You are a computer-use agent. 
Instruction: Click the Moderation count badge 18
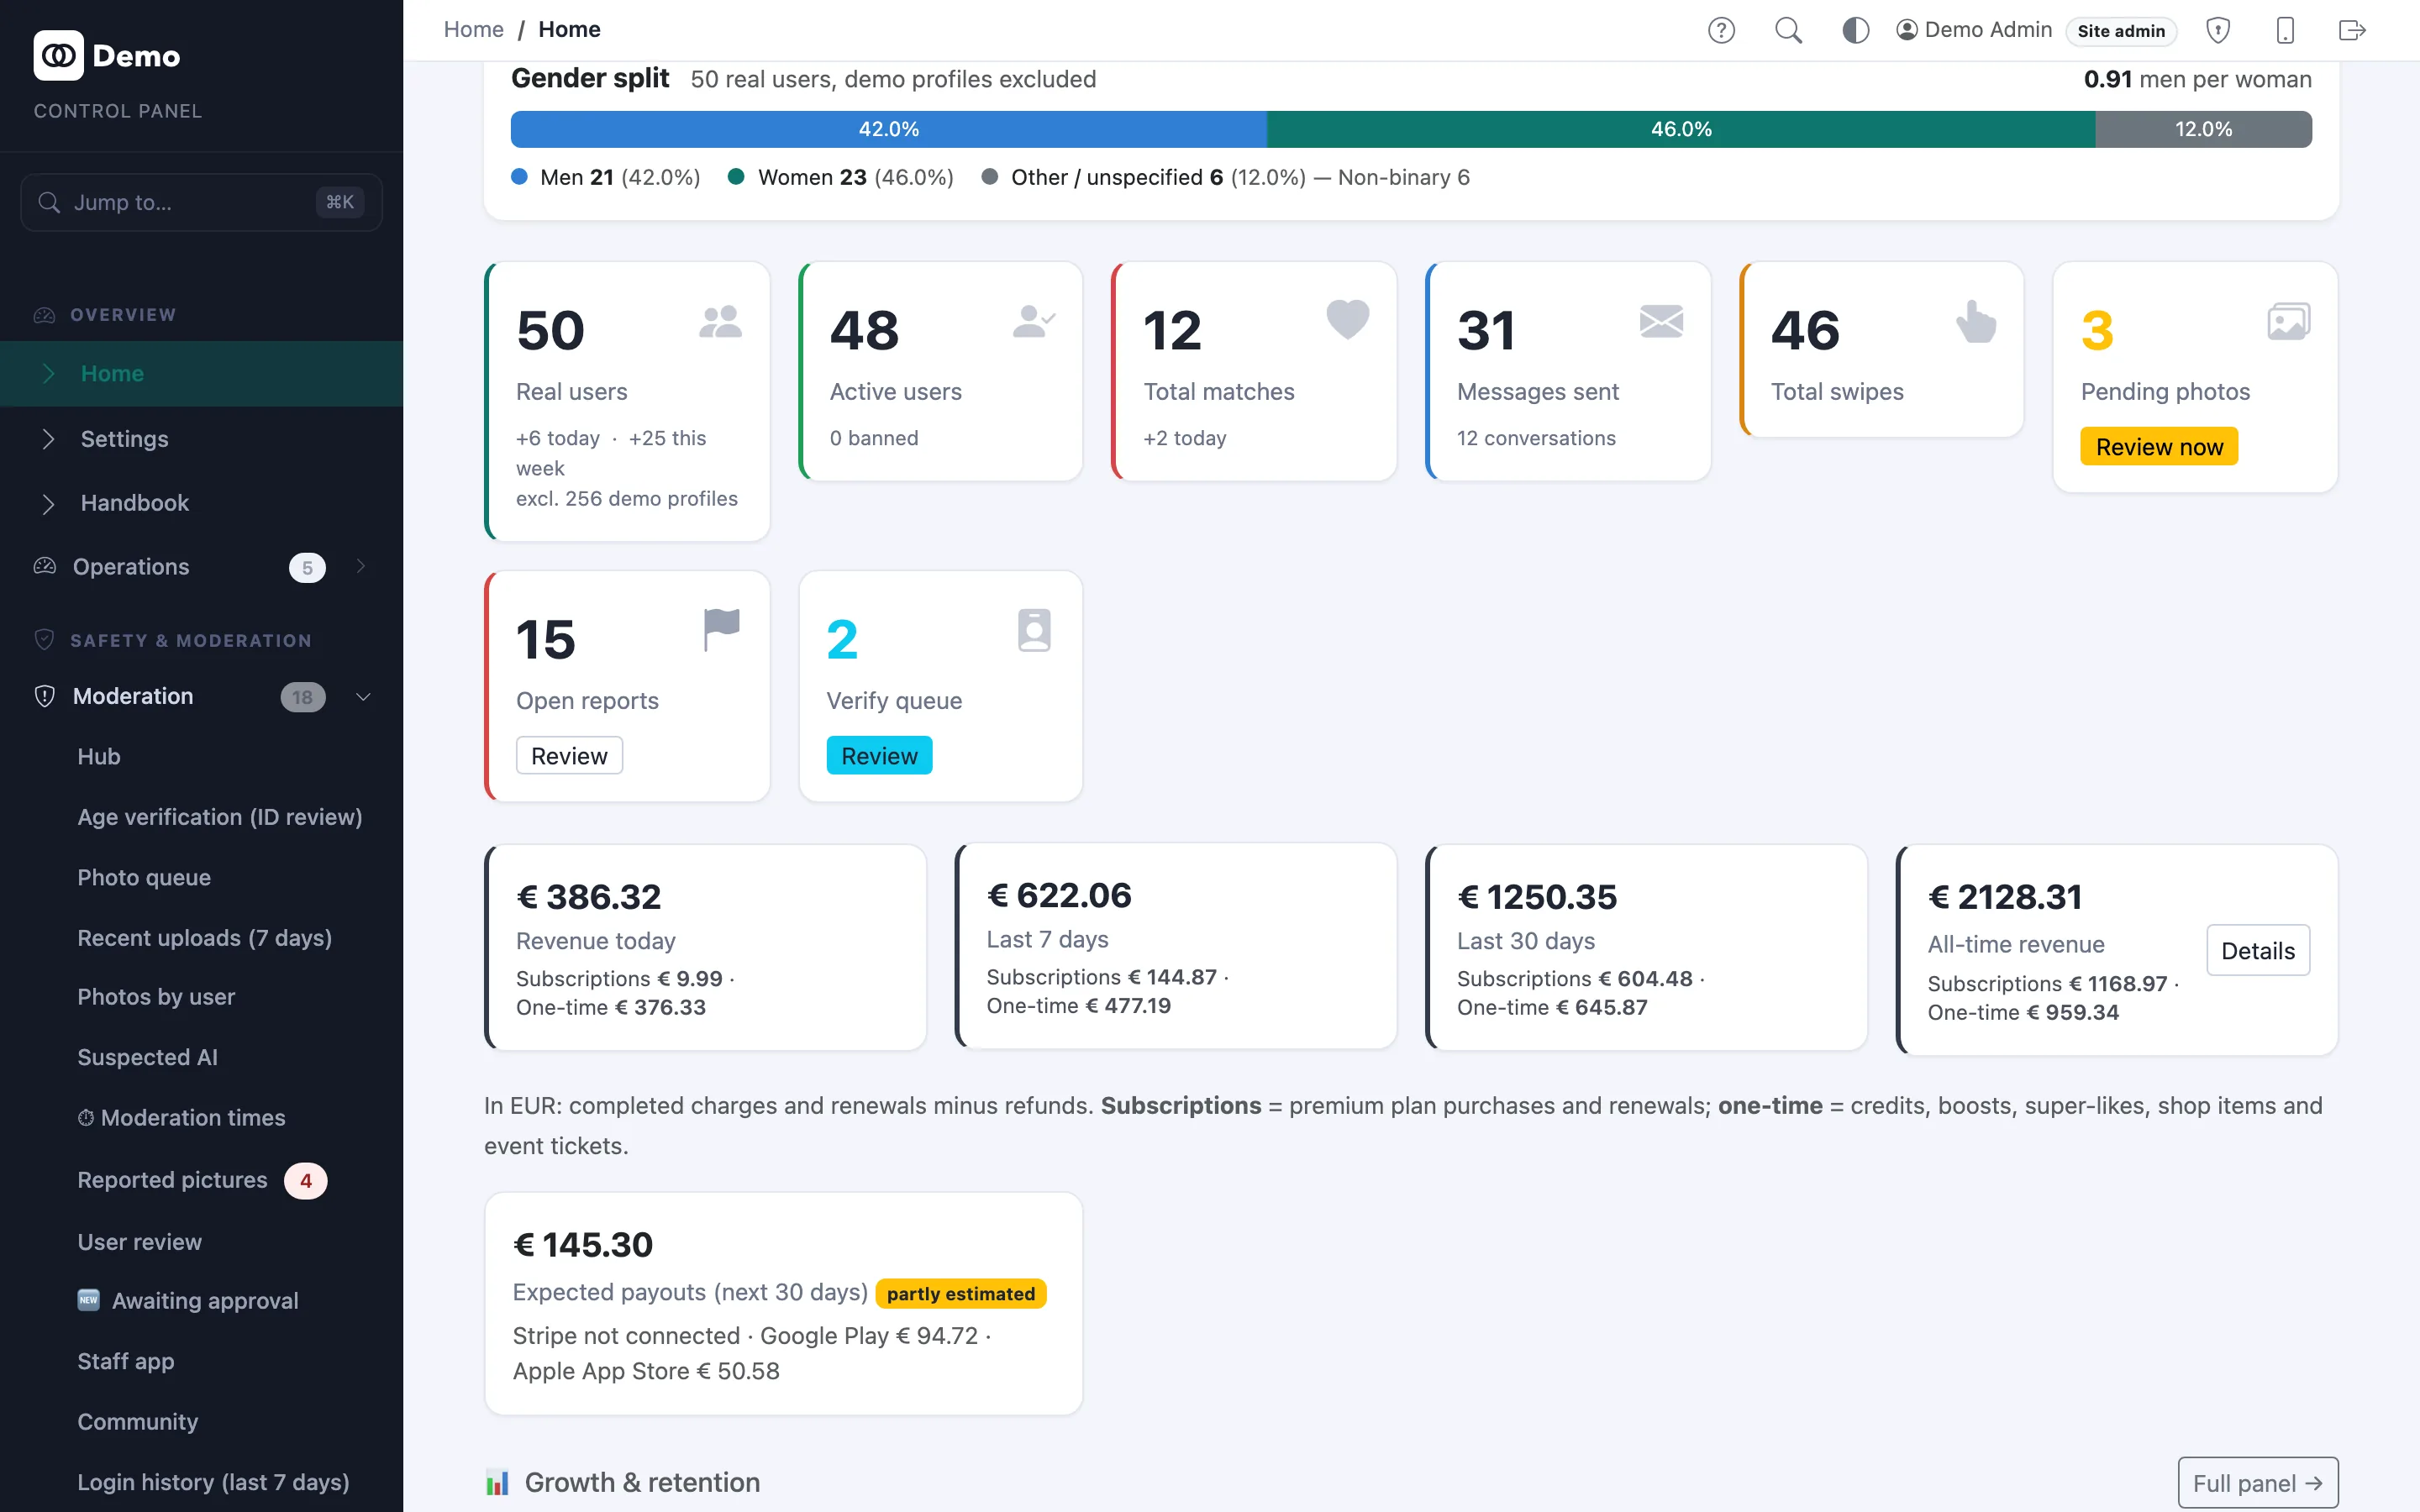(302, 697)
